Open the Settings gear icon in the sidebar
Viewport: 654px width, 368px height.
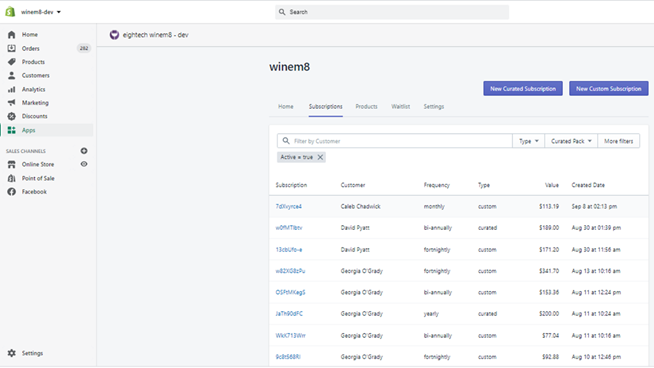(x=12, y=353)
